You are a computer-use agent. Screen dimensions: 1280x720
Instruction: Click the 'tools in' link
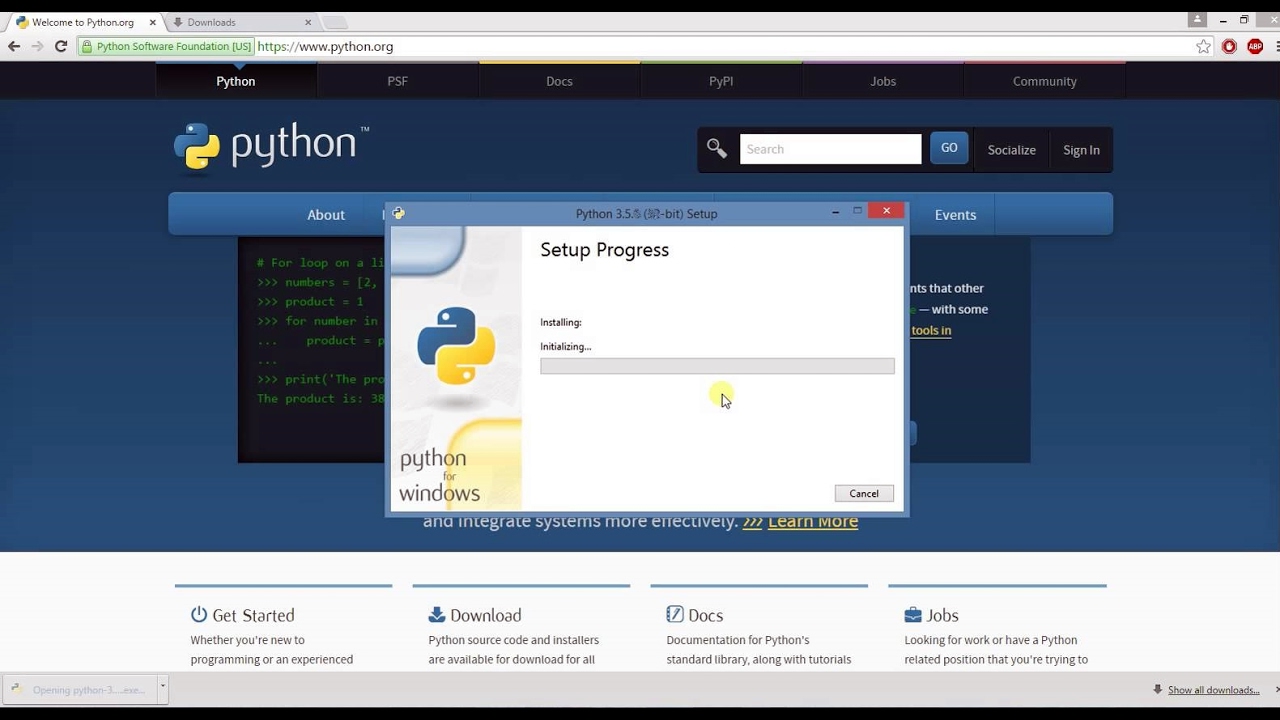point(931,330)
